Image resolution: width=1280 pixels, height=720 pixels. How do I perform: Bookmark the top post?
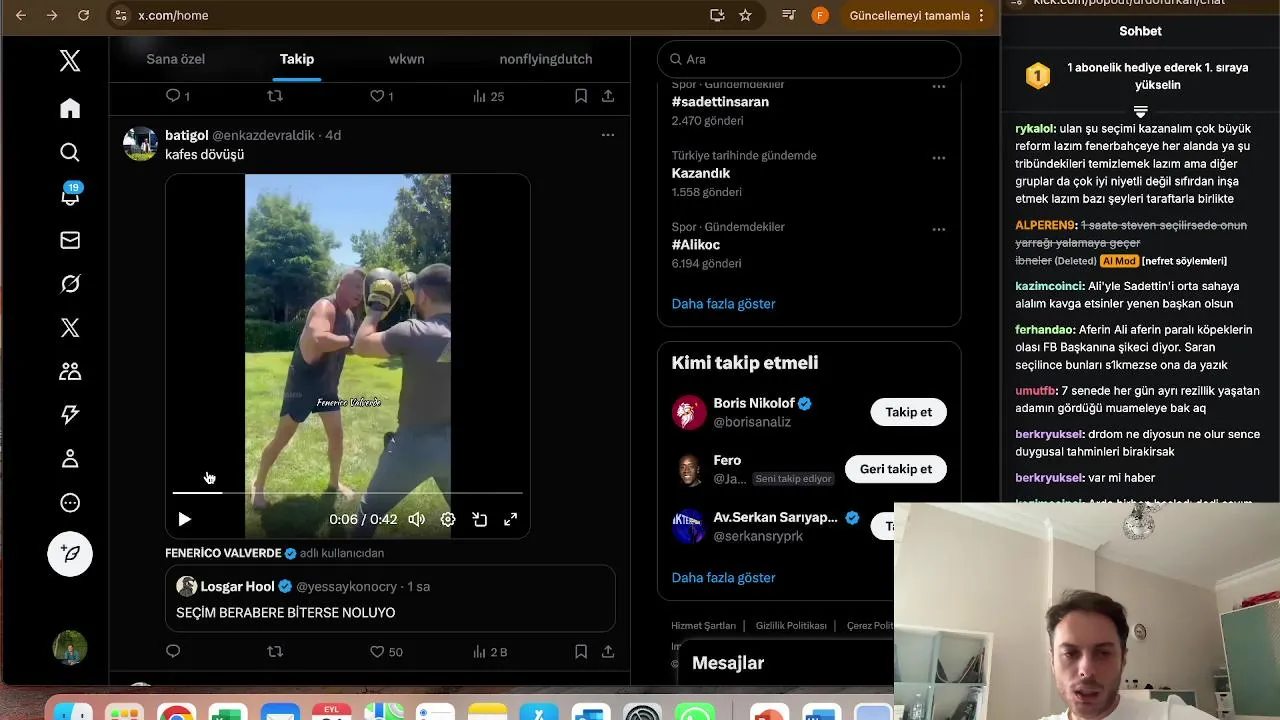[581, 96]
